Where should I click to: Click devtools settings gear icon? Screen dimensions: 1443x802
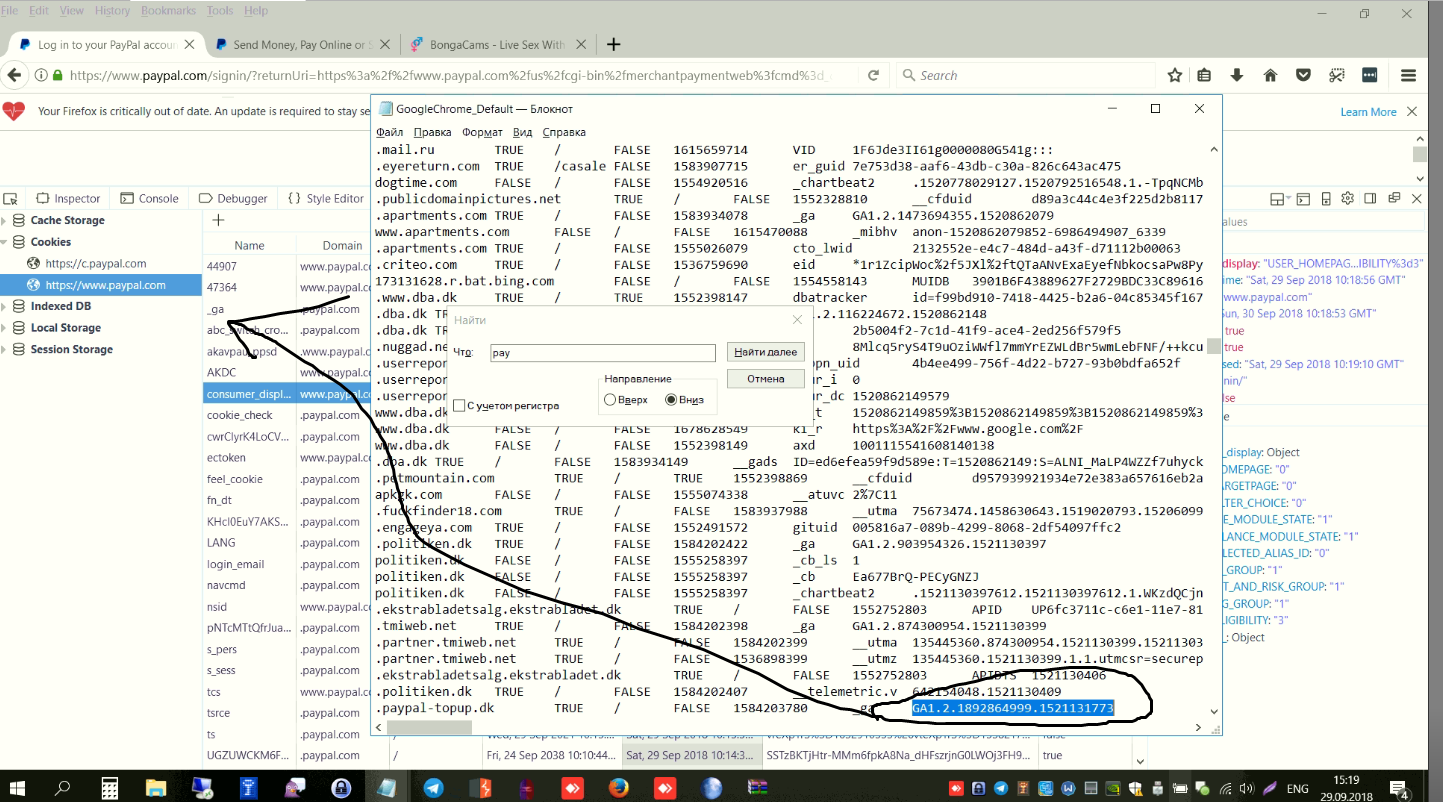1347,198
